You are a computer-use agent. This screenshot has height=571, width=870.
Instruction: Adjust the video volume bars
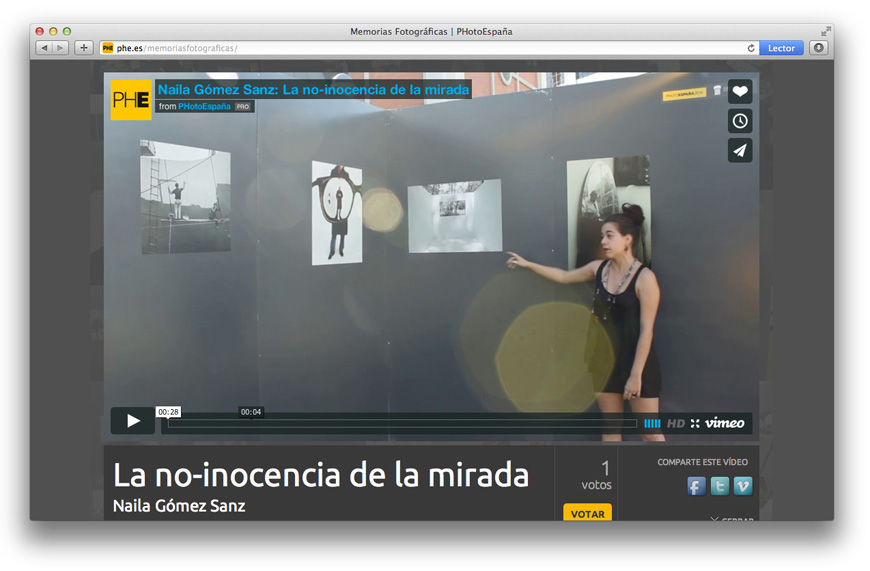click(x=652, y=423)
